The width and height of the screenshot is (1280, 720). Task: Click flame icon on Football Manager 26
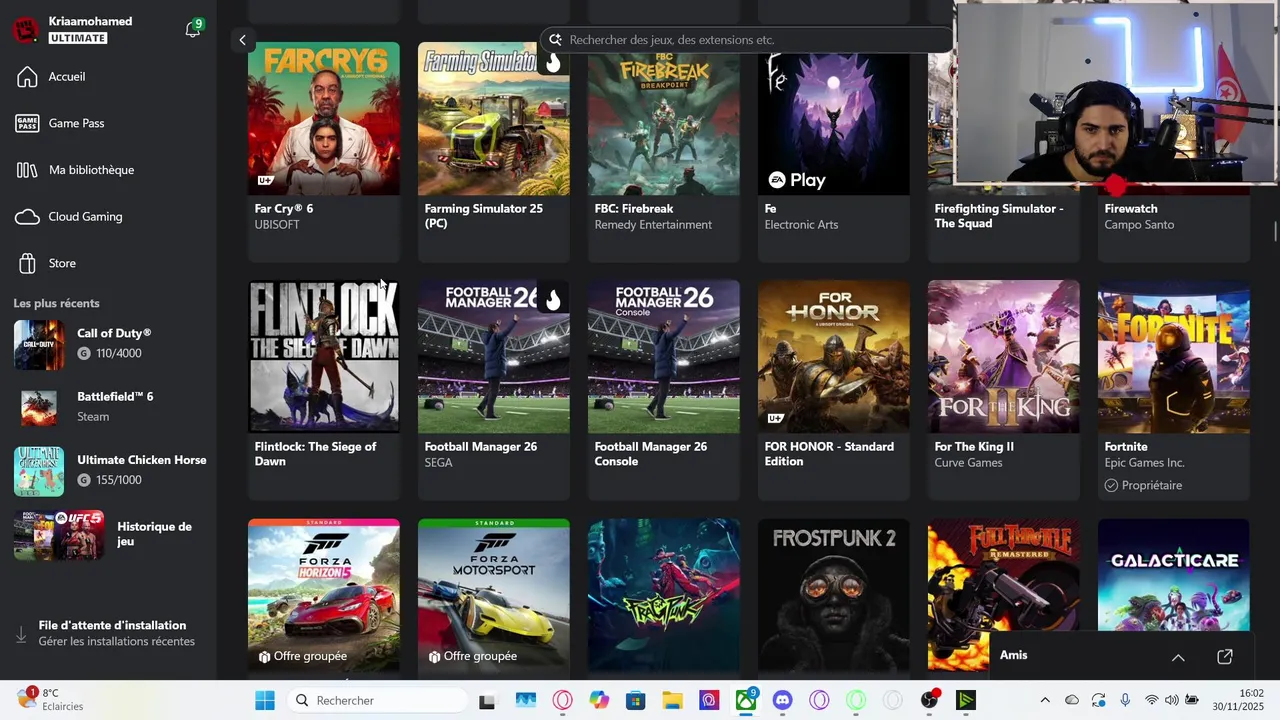pos(553,300)
